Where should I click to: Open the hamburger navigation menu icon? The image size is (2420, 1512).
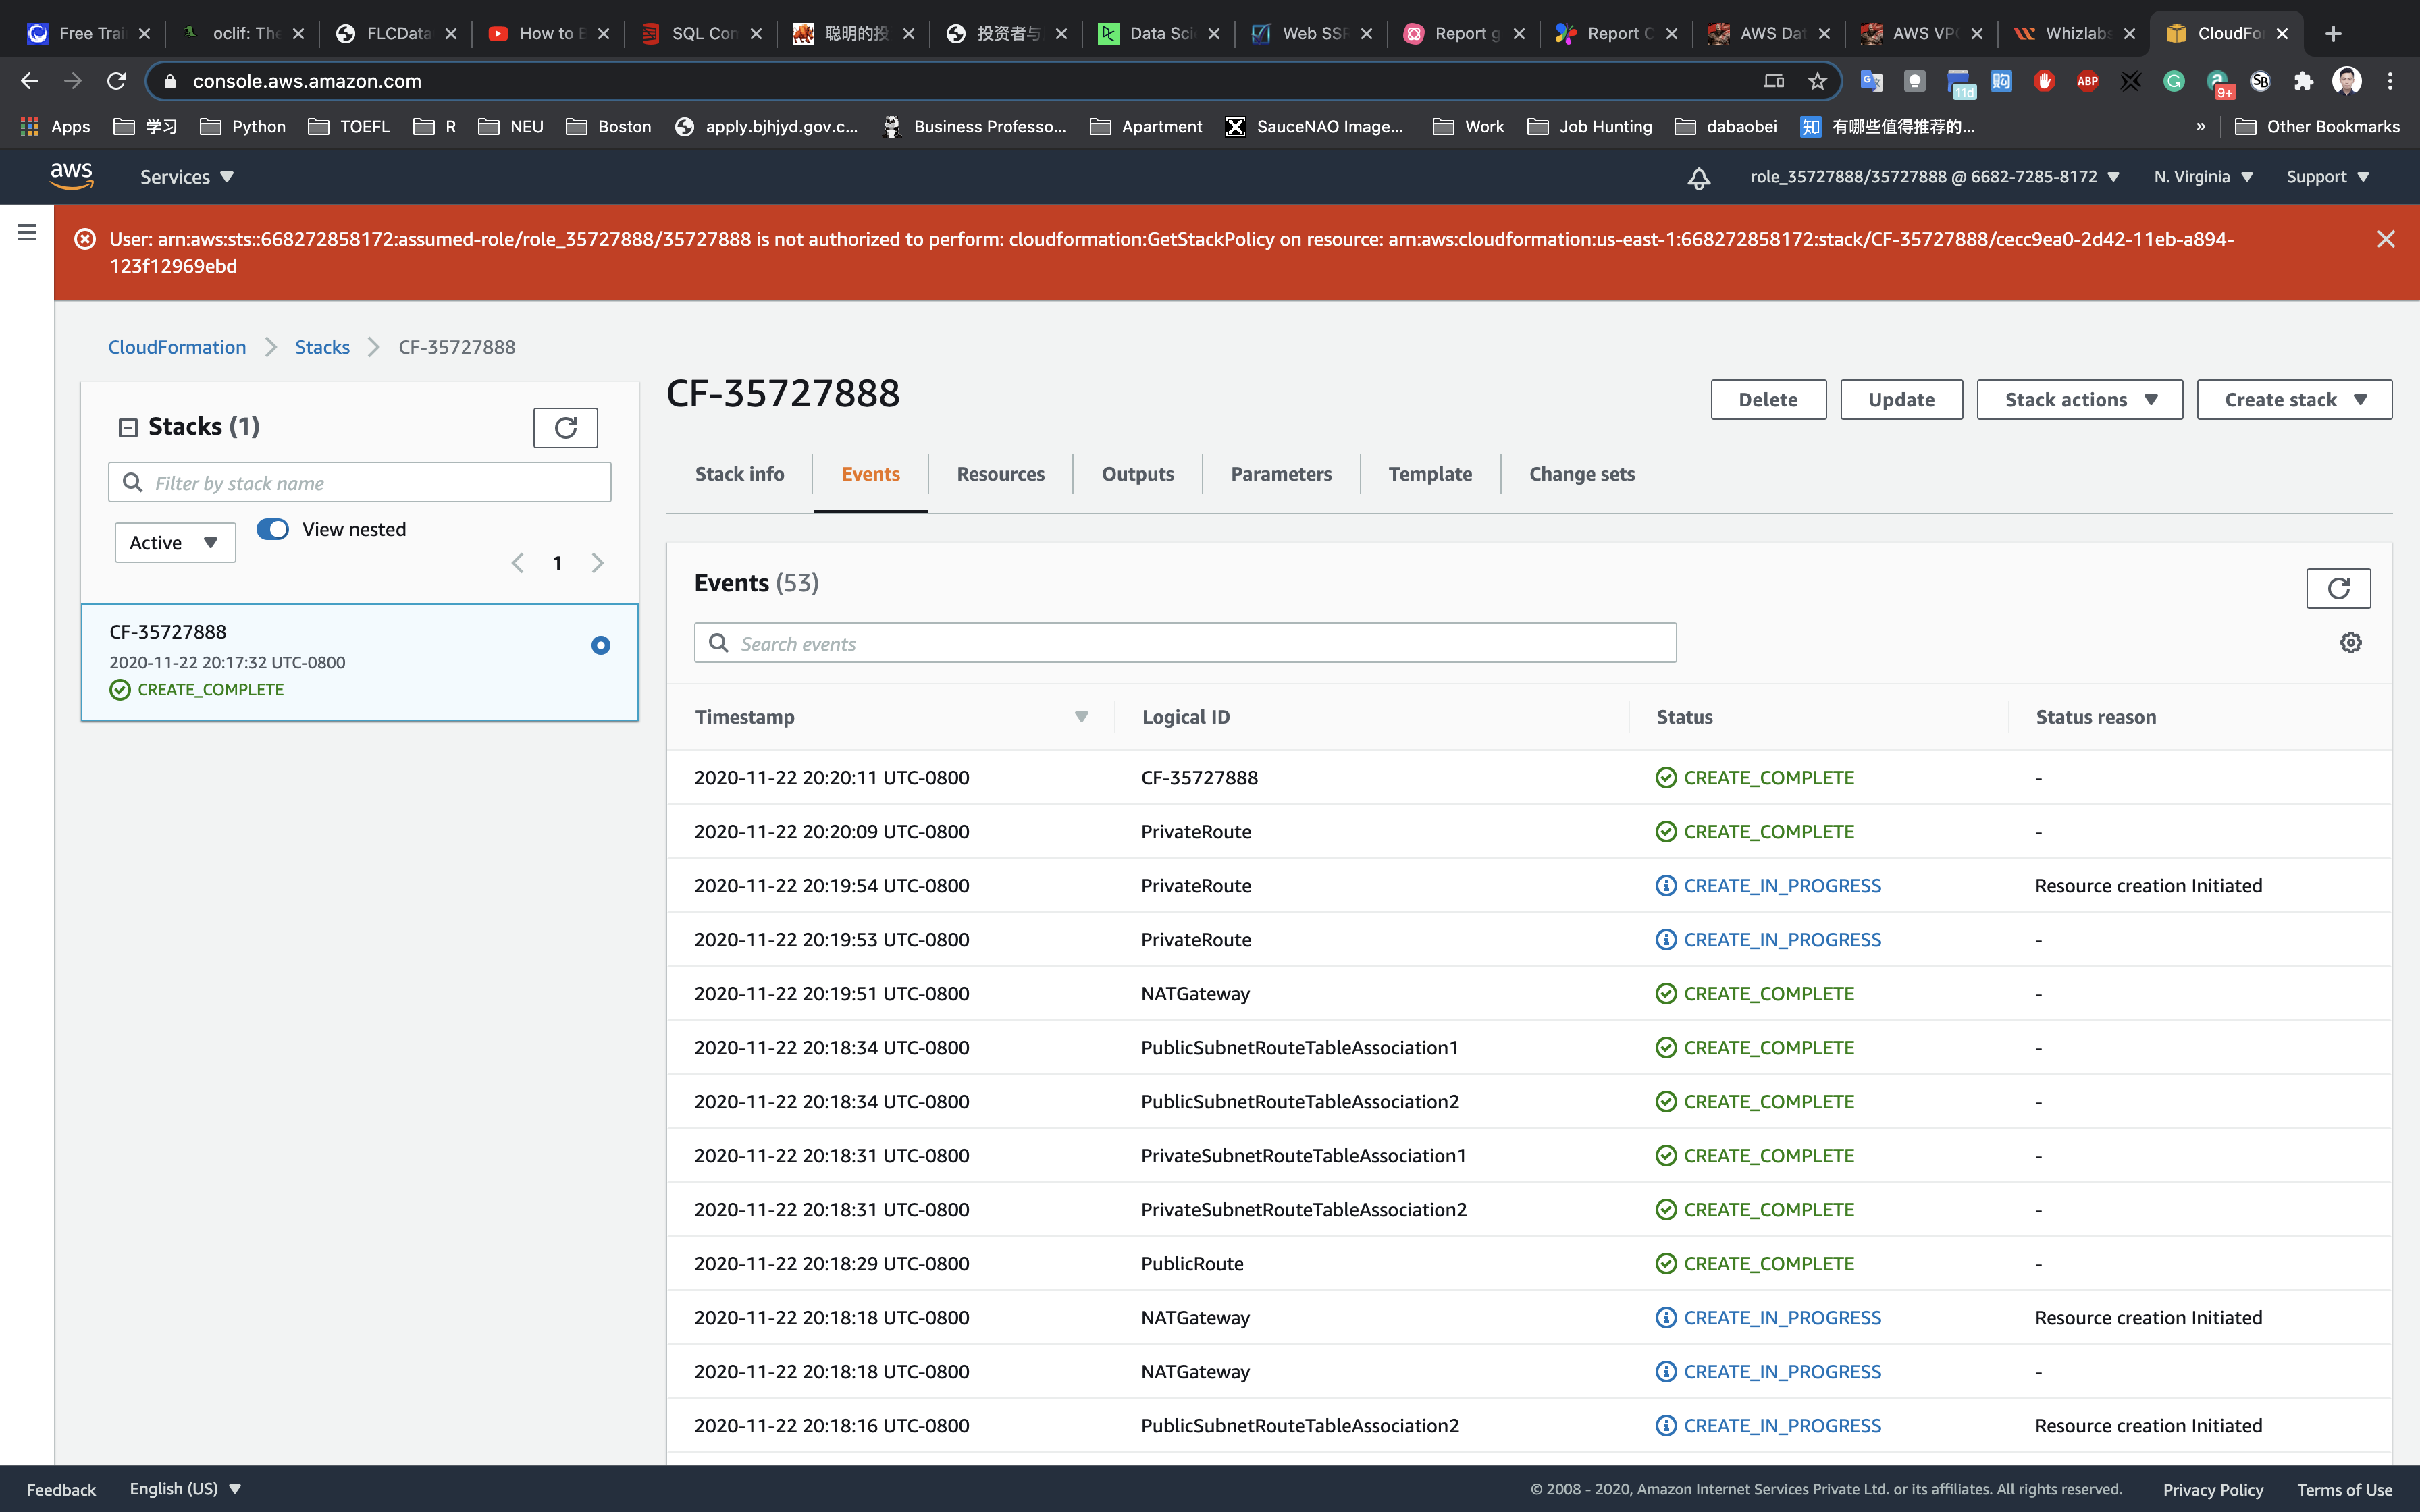coord(27,232)
